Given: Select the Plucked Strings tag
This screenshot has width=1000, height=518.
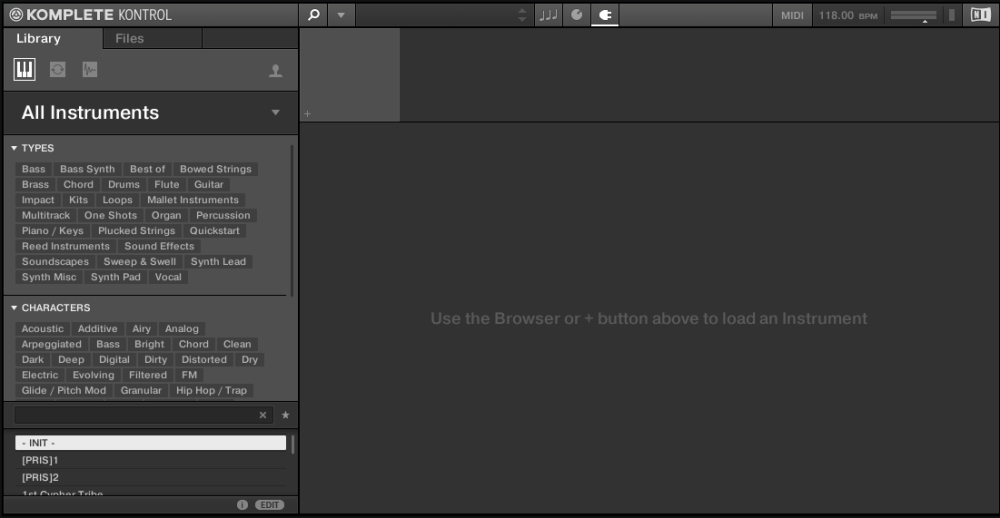Looking at the screenshot, I should click(x=136, y=230).
